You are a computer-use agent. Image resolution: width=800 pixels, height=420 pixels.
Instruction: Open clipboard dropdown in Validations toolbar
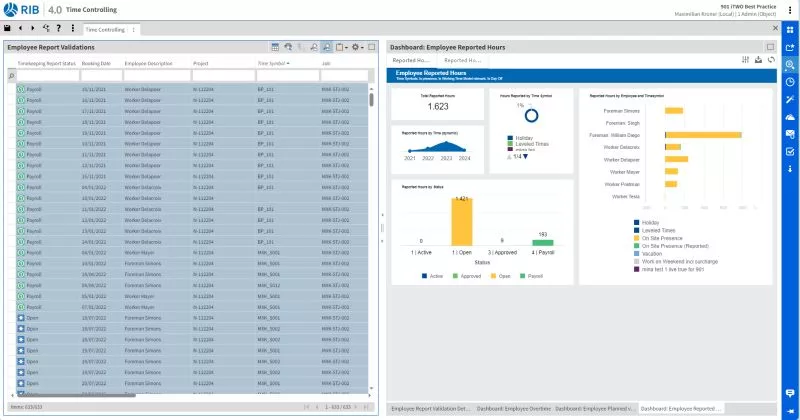(342, 47)
